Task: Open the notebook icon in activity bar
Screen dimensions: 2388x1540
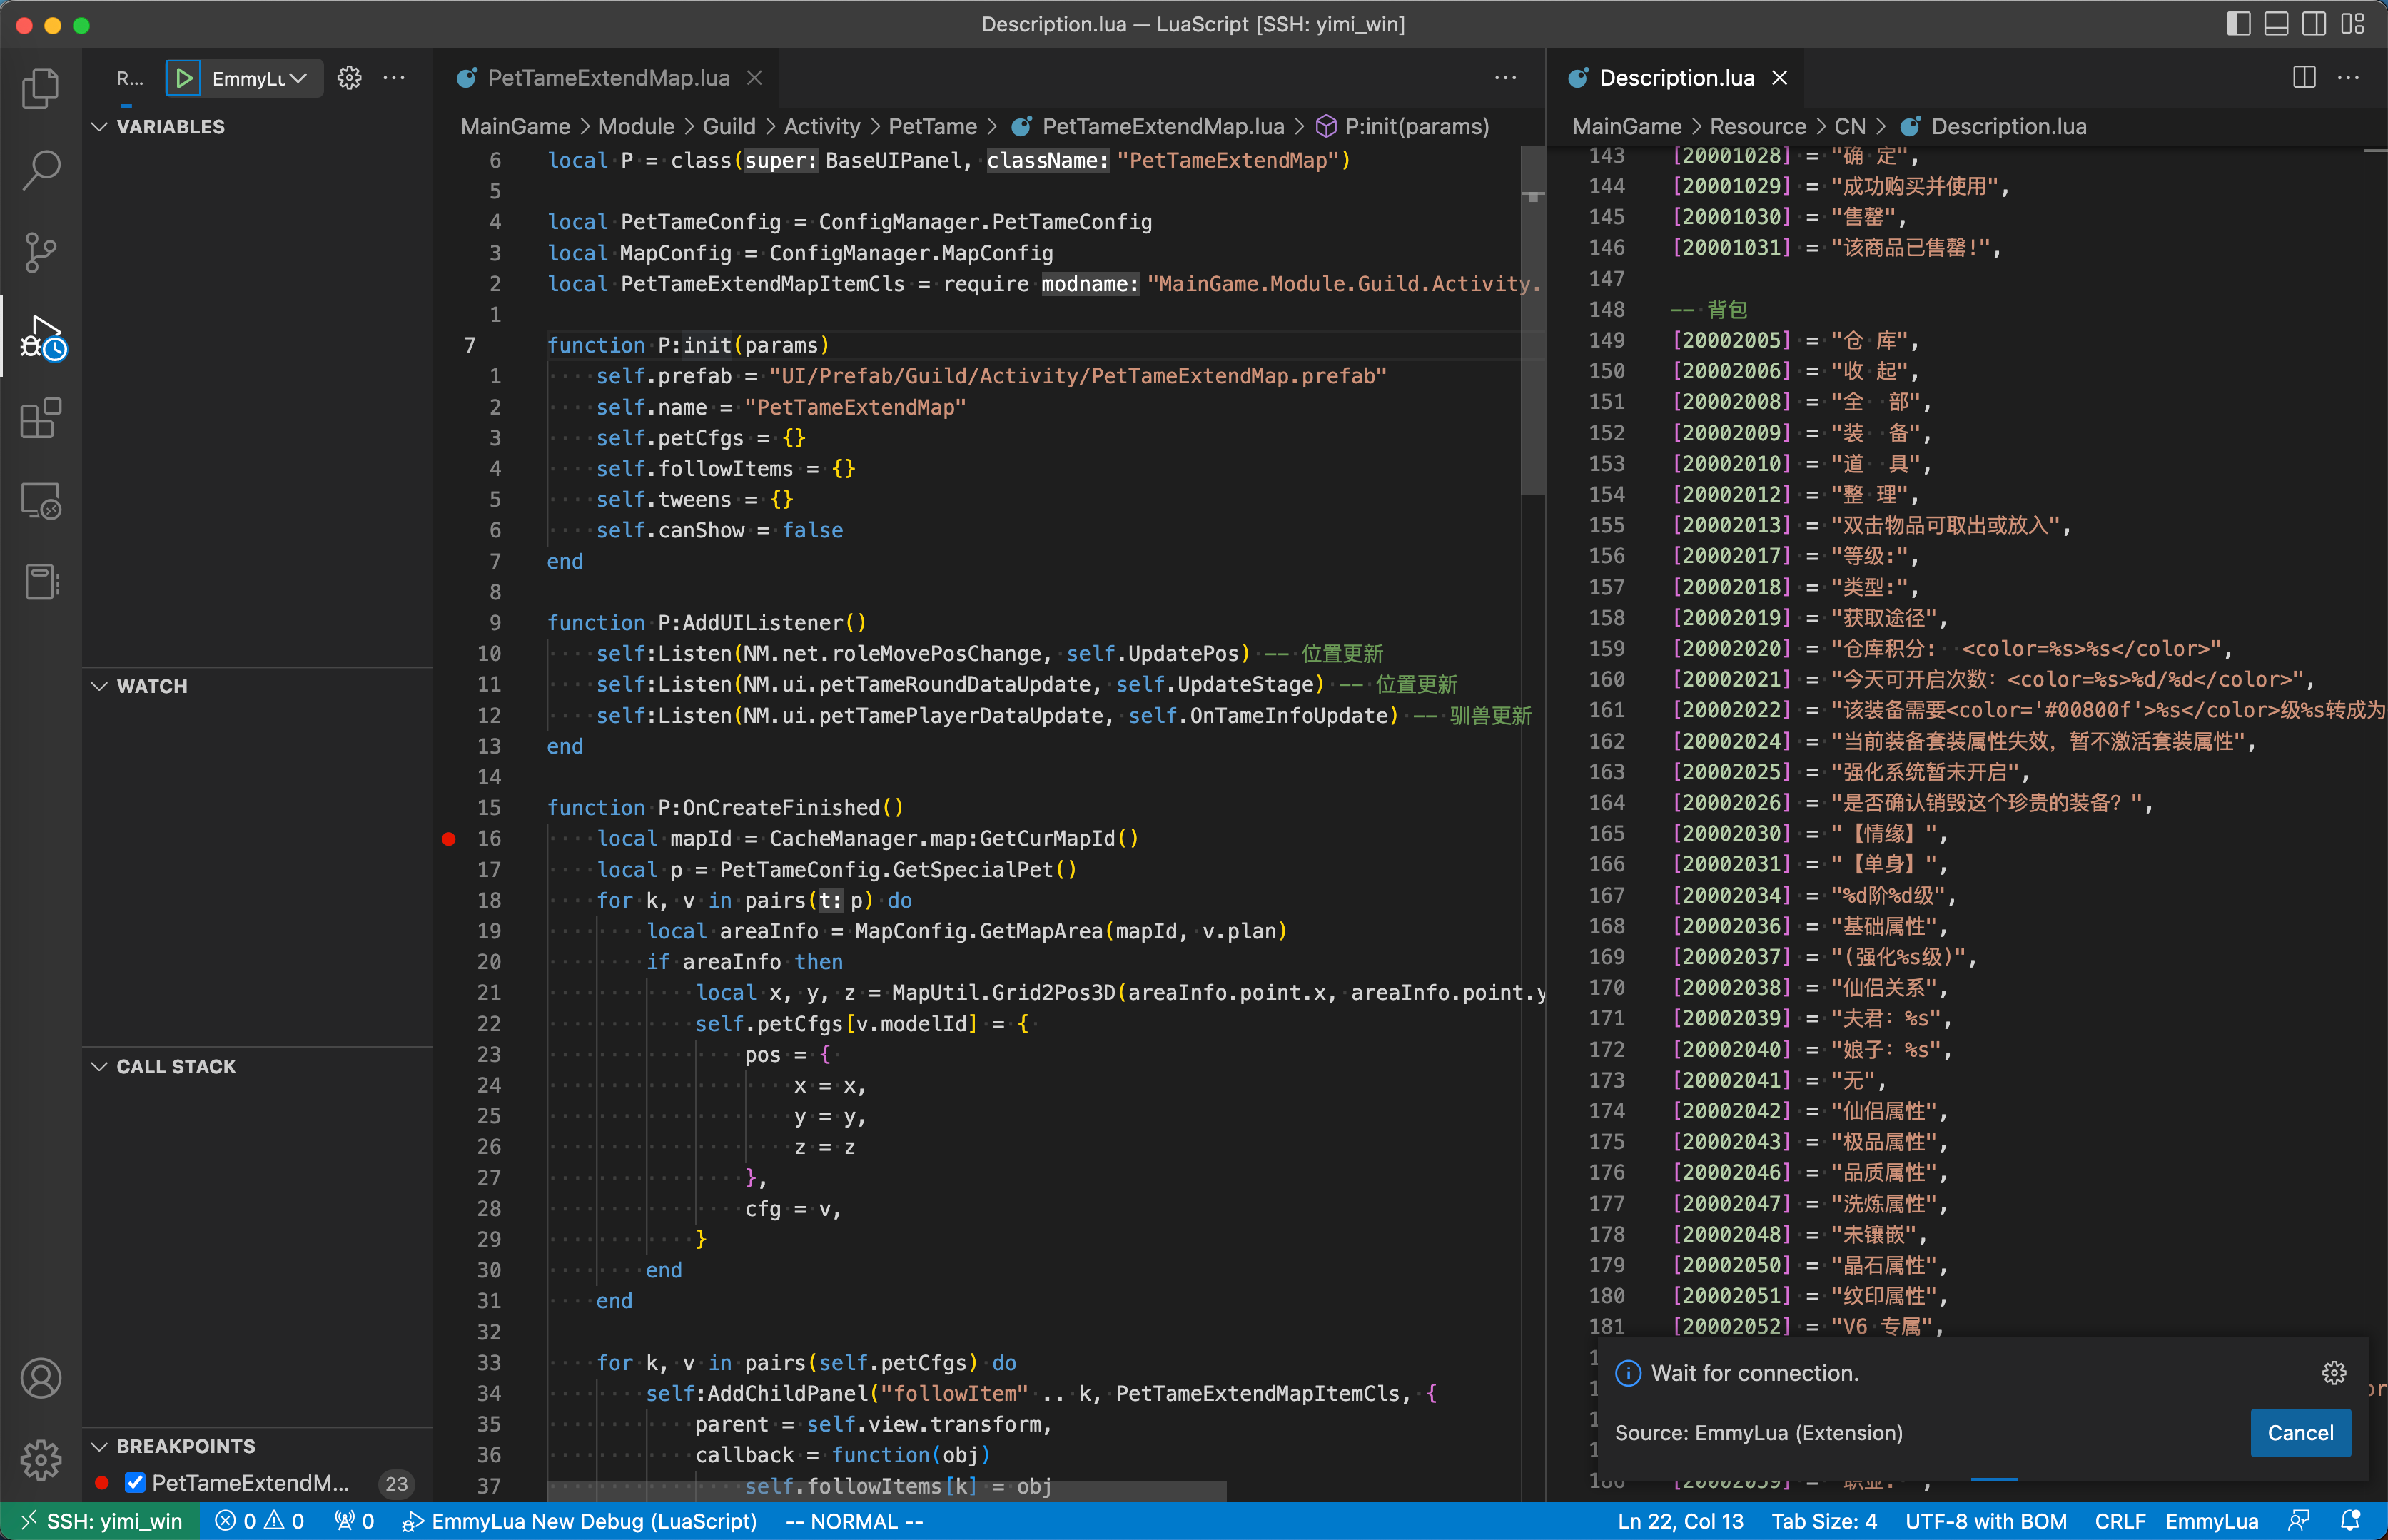Action: click(x=41, y=582)
